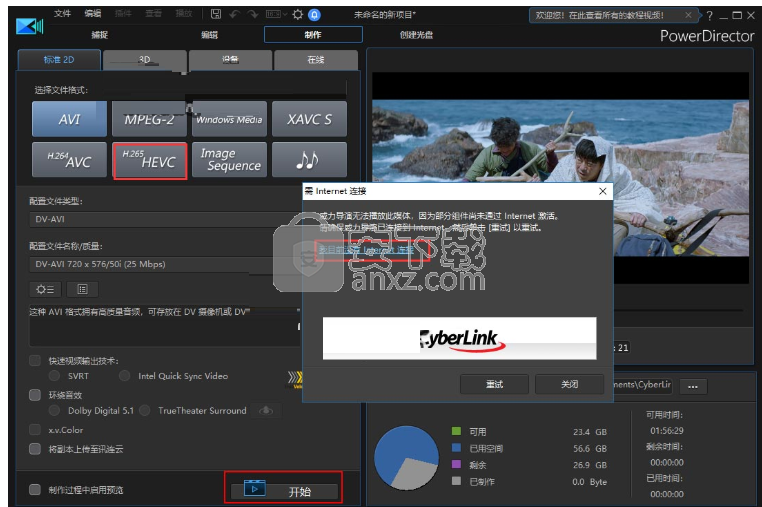Screen dimensions: 762x507
Task: Select the Device output tab
Action: click(230, 60)
